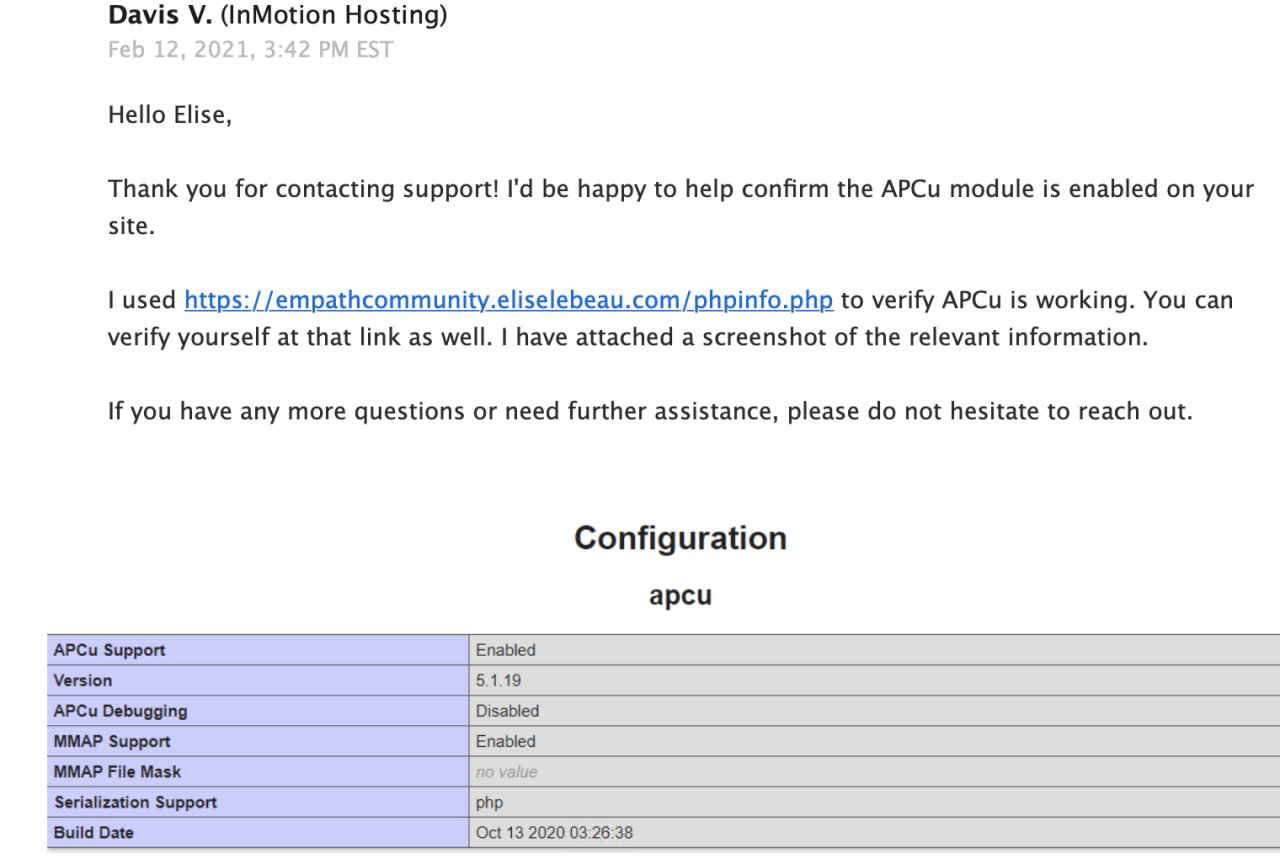Click the Oct 13 2020 build date value
Image resolution: width=1280 pixels, height=864 pixels.
(554, 832)
